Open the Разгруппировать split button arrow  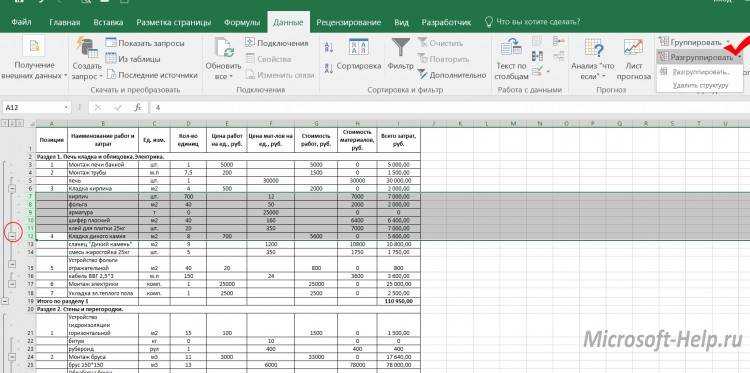(x=739, y=58)
